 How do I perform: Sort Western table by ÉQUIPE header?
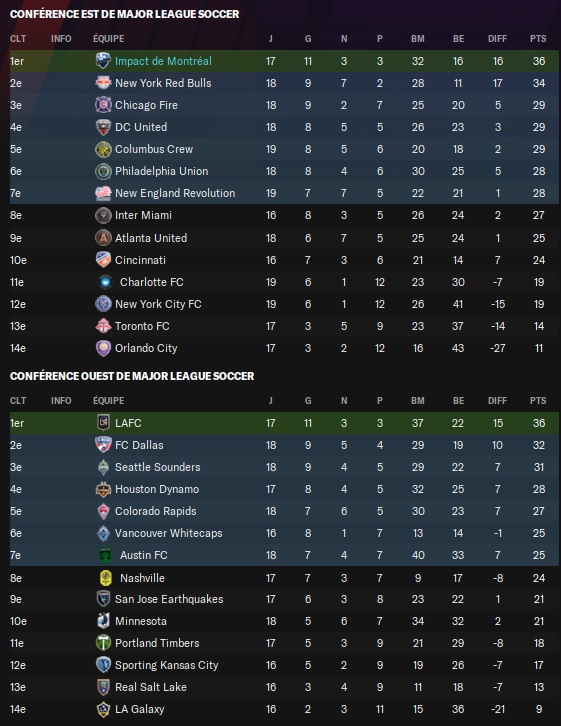(x=108, y=401)
